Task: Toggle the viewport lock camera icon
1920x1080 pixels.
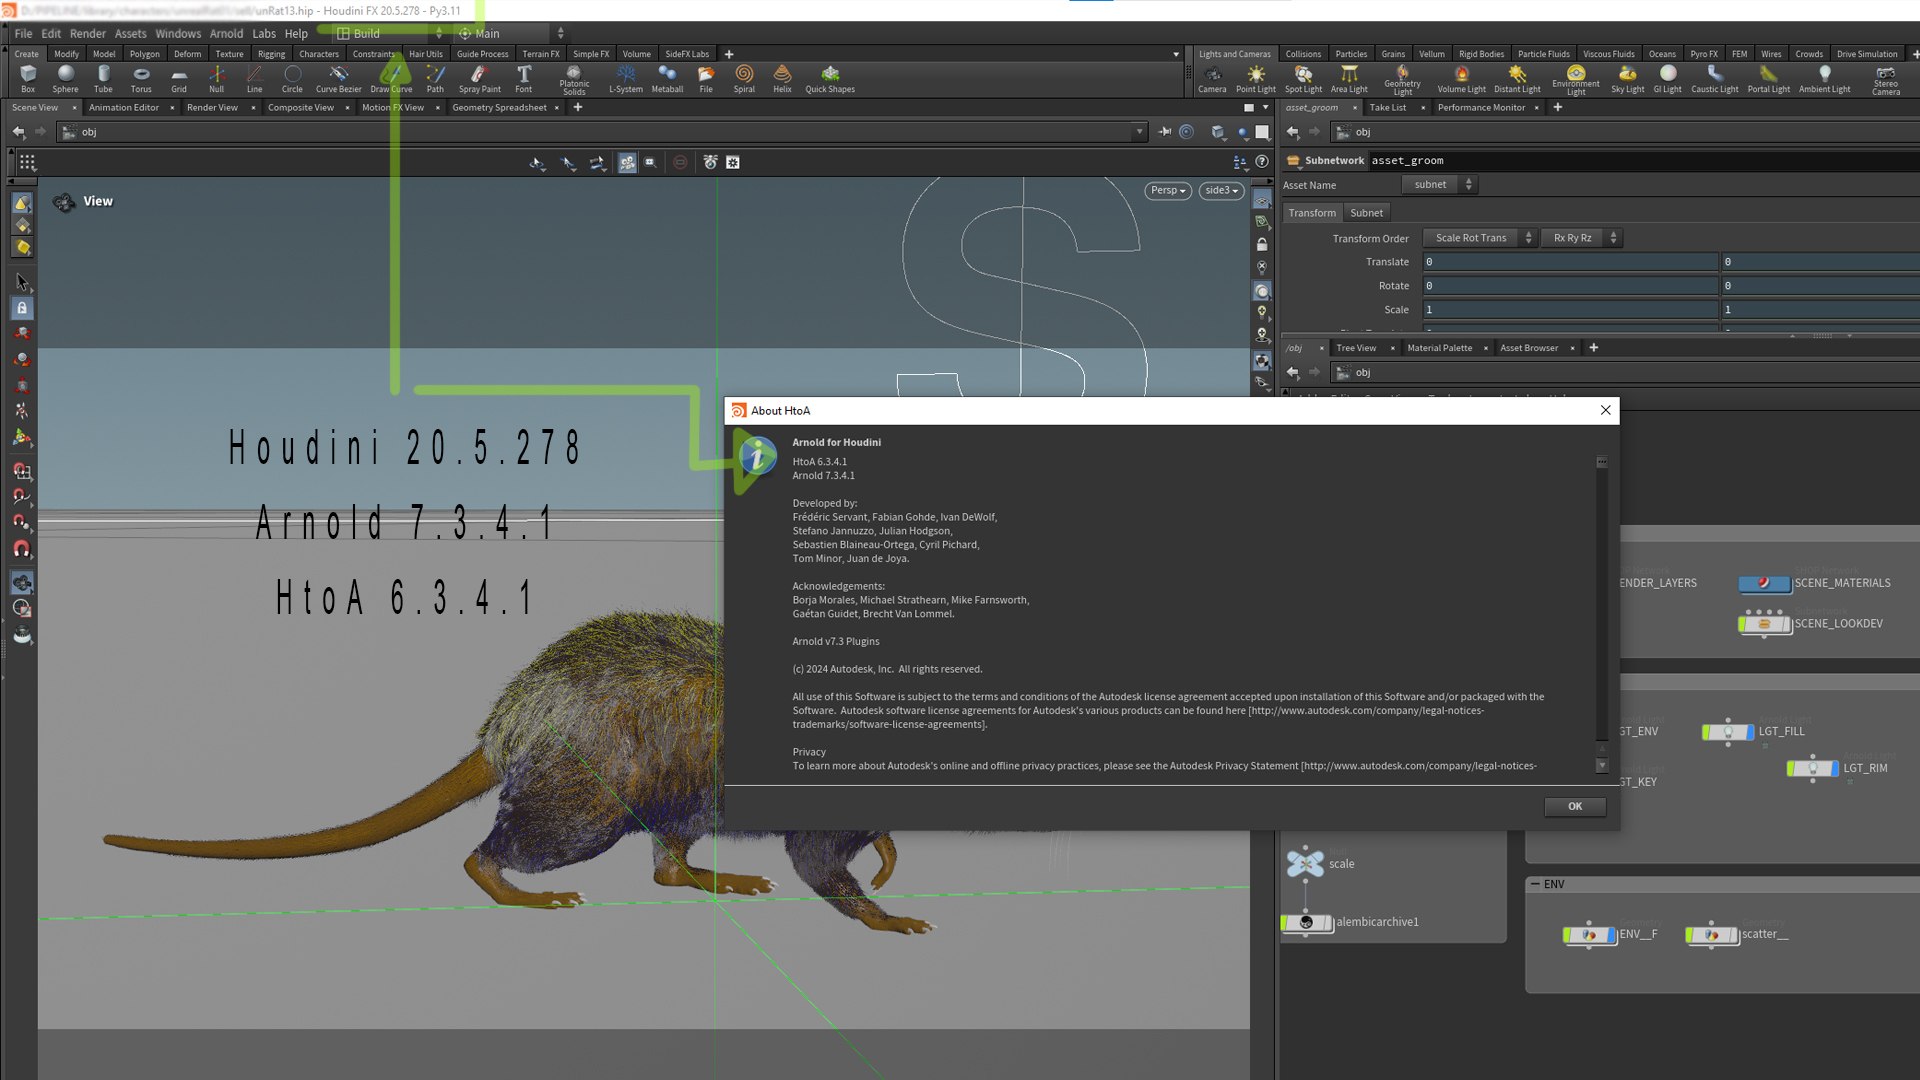Action: (1262, 245)
